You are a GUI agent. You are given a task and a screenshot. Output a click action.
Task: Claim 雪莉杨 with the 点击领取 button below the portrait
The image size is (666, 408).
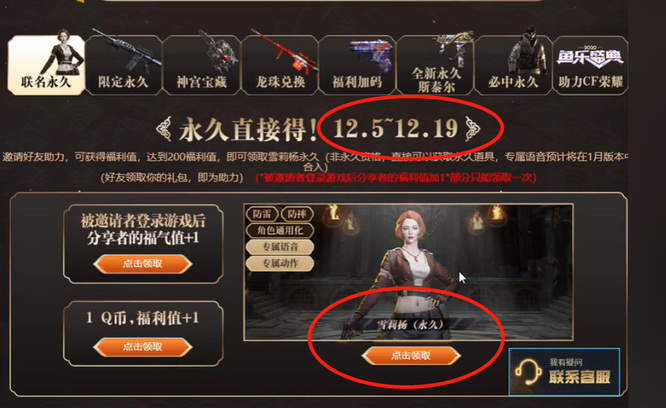click(x=411, y=355)
